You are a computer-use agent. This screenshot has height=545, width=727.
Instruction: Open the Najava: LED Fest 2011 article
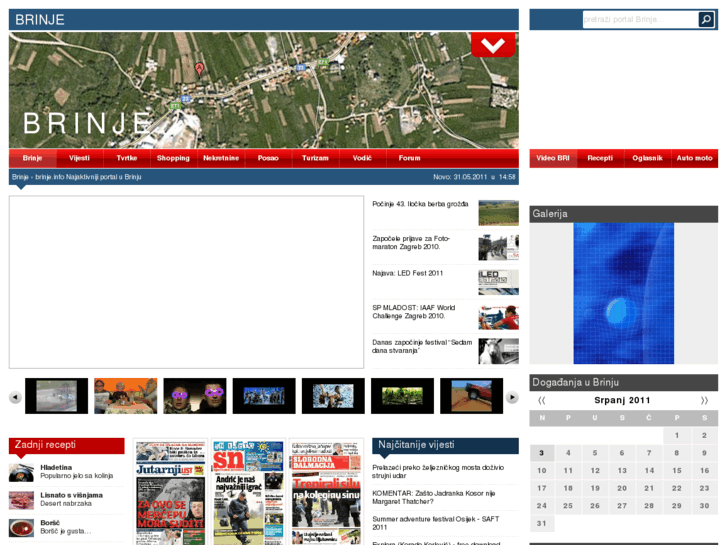pos(408,273)
